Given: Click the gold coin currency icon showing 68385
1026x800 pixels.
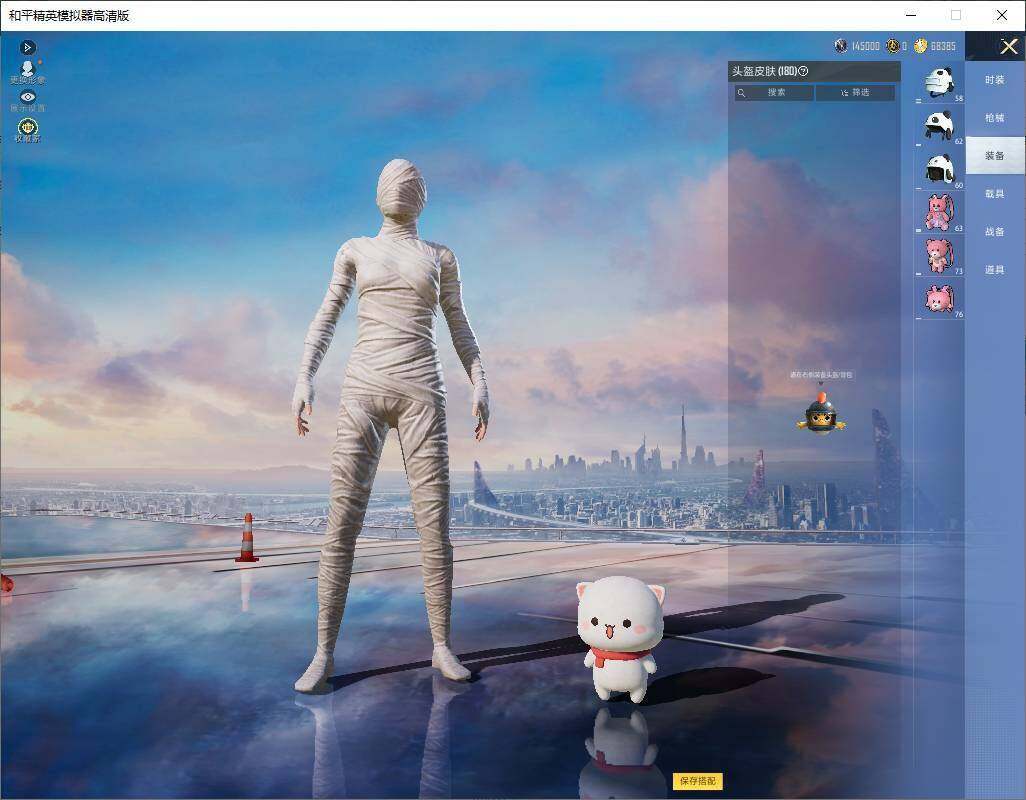Looking at the screenshot, I should [x=921, y=46].
